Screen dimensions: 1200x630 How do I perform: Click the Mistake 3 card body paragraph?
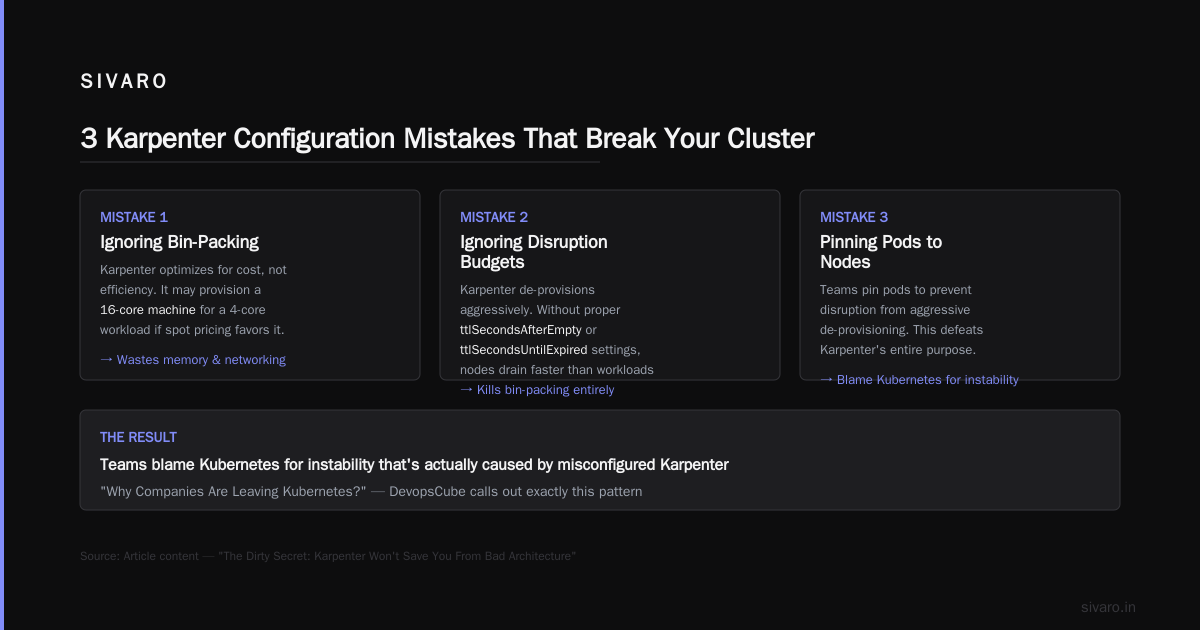click(x=902, y=320)
